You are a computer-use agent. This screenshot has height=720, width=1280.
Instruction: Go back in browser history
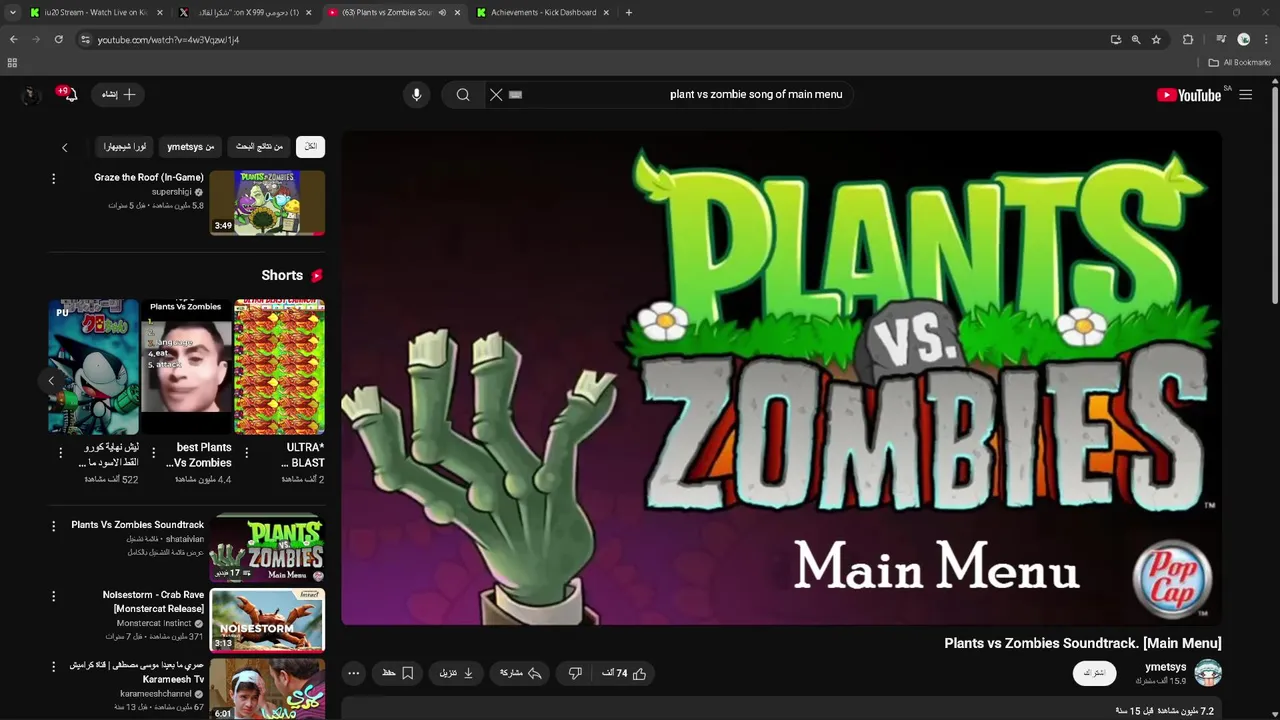(13, 40)
